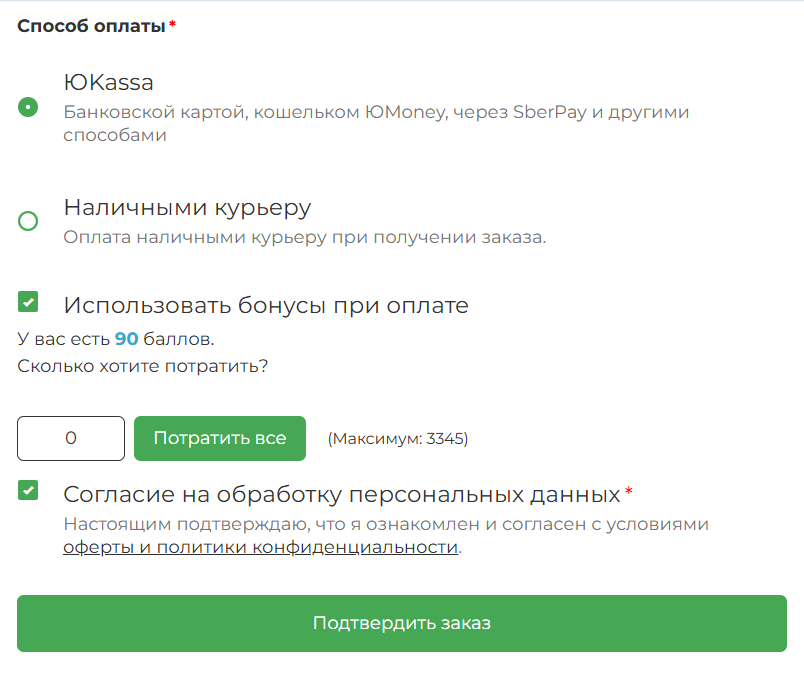
Task: Select the ЮKassa radio button
Action: pyautogui.click(x=28, y=107)
